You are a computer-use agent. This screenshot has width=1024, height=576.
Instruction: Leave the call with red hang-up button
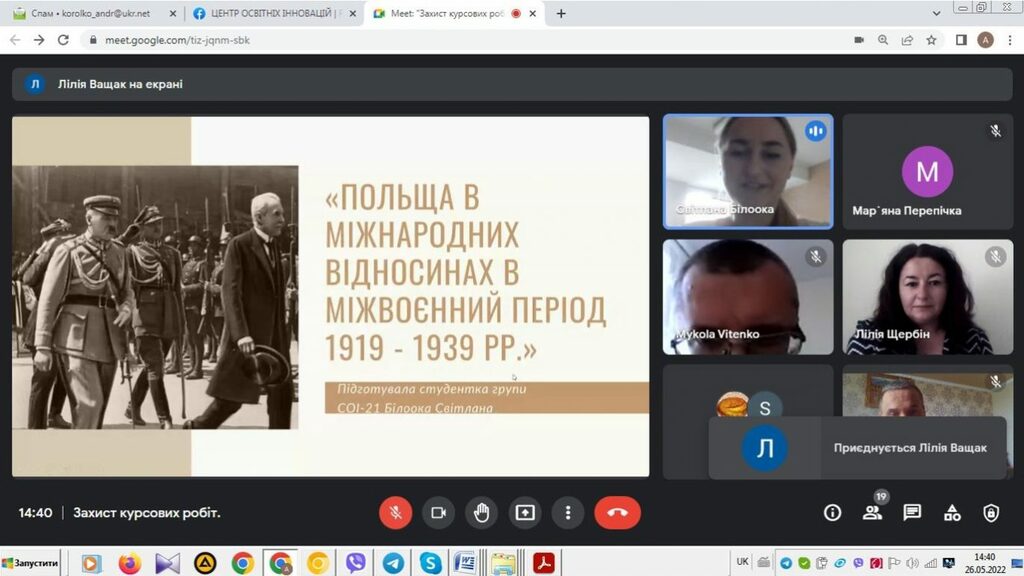pyautogui.click(x=617, y=513)
